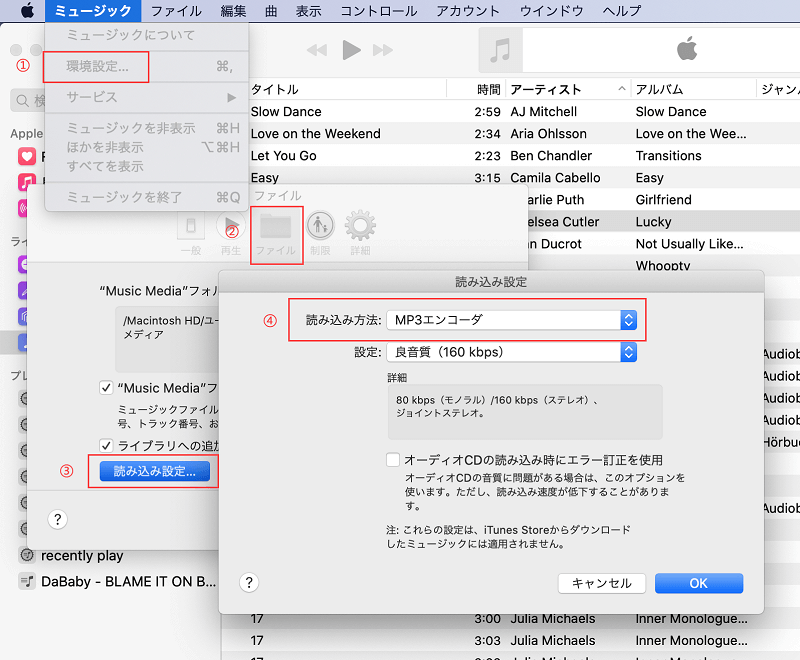The width and height of the screenshot is (800, 660).
Task: Choose すべてを表示 menu item
Action: [x=147, y=166]
